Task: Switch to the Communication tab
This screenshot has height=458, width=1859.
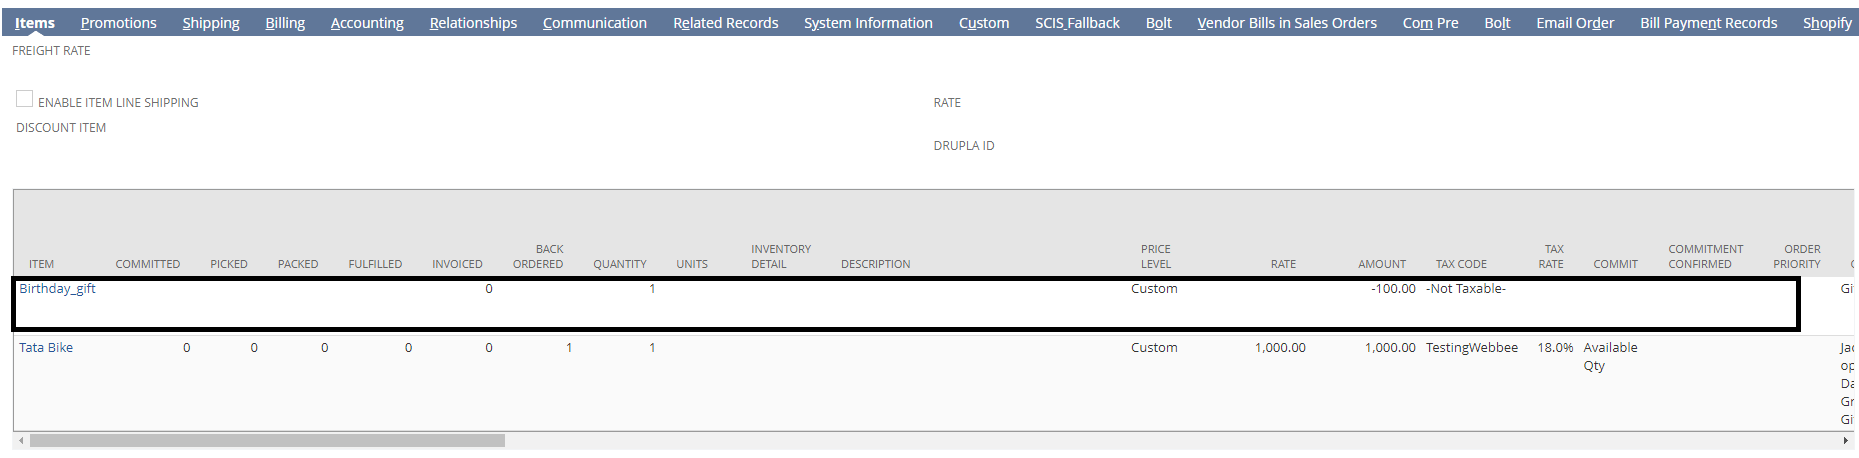Action: coord(594,23)
